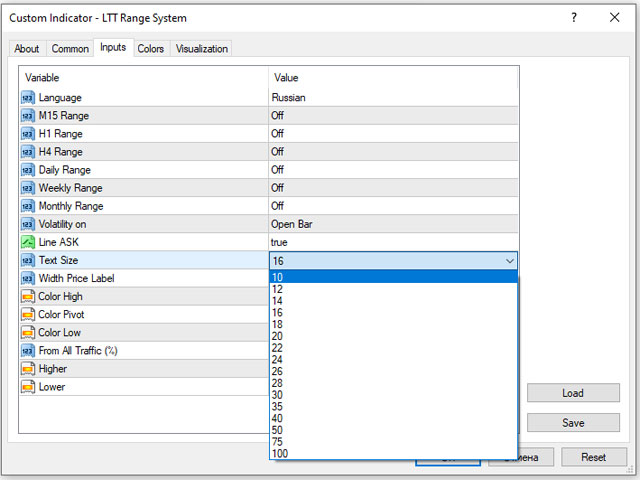The width and height of the screenshot is (640, 480).
Task: Click the icon beside Daily Range
Action: (x=28, y=170)
